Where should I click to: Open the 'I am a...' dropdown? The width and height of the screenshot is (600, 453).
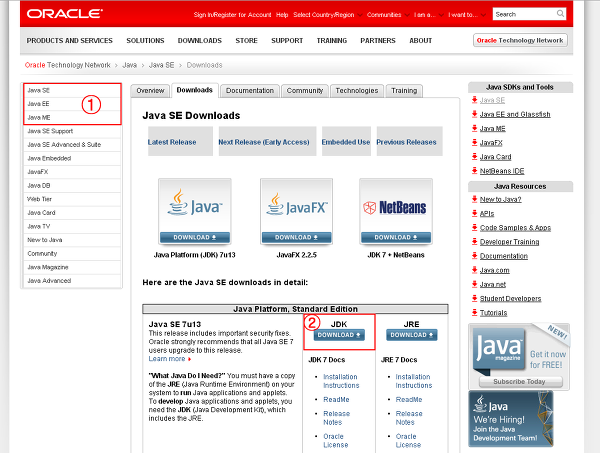click(428, 15)
